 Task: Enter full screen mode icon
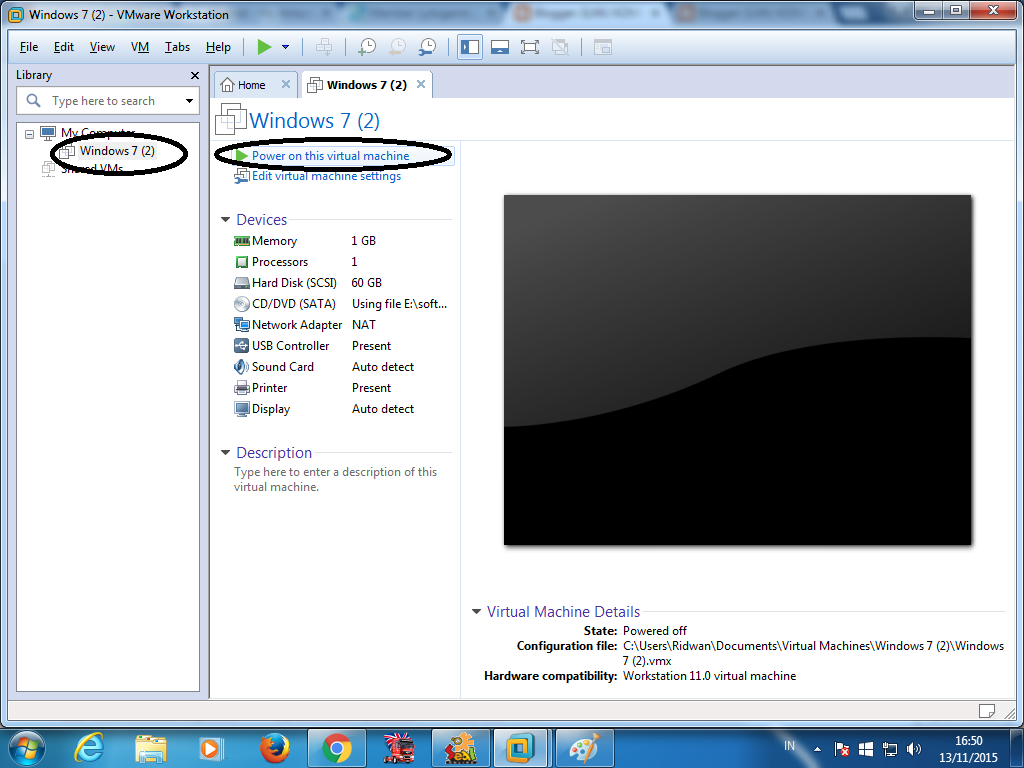pyautogui.click(x=530, y=47)
